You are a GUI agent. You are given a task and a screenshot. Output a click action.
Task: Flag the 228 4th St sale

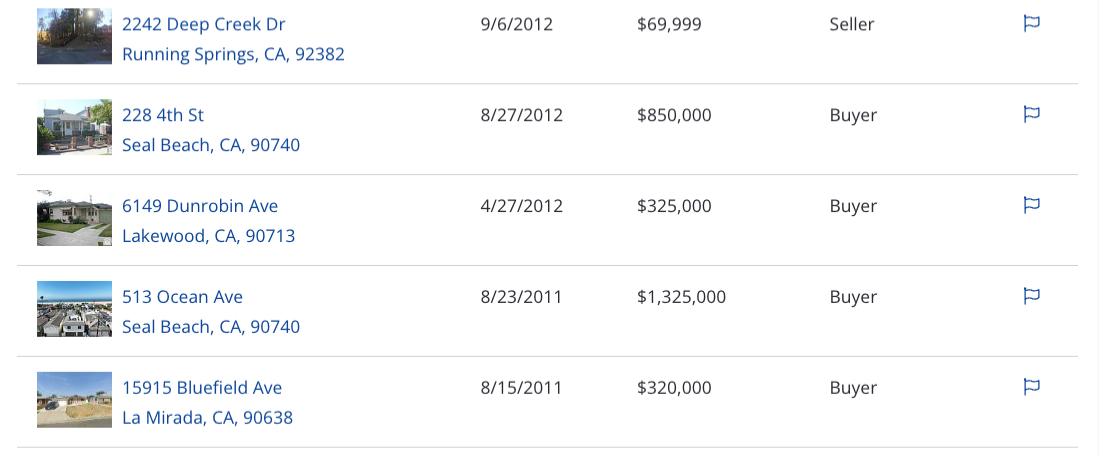1031,114
